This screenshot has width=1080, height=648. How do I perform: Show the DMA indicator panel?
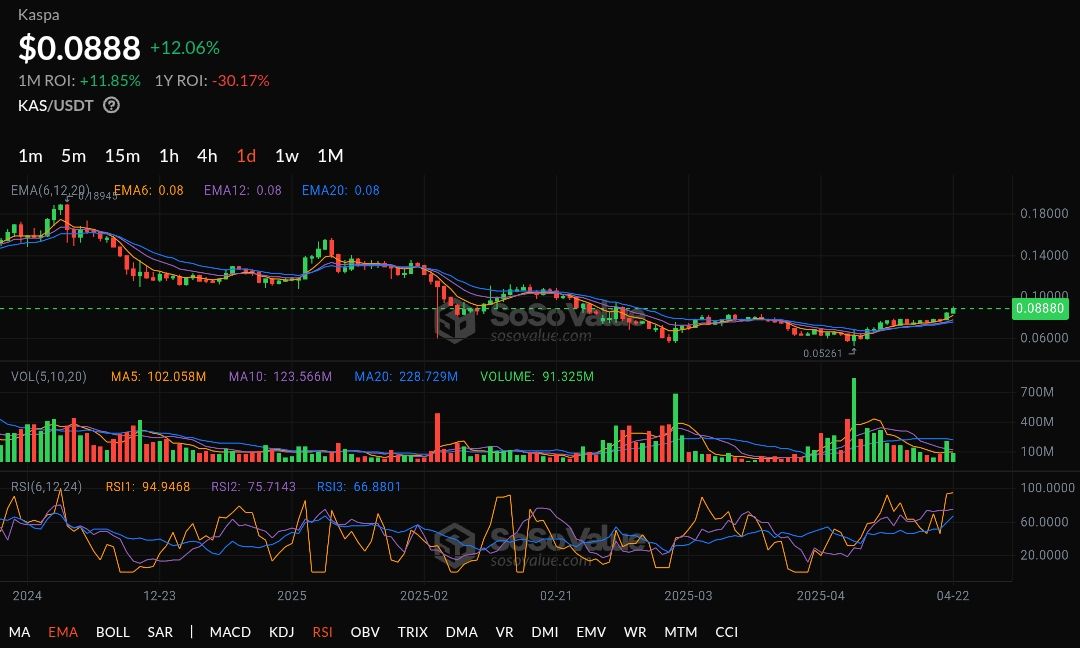[461, 632]
